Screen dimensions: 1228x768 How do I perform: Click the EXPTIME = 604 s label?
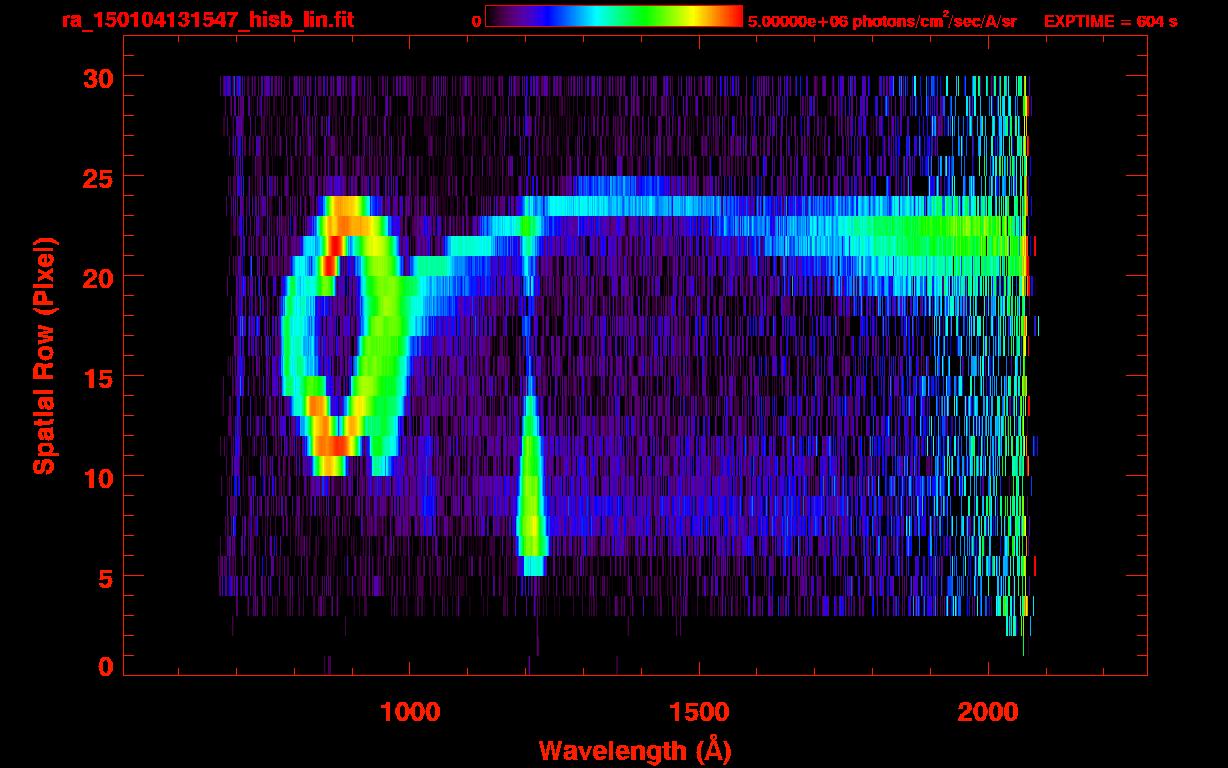(x=1110, y=21)
